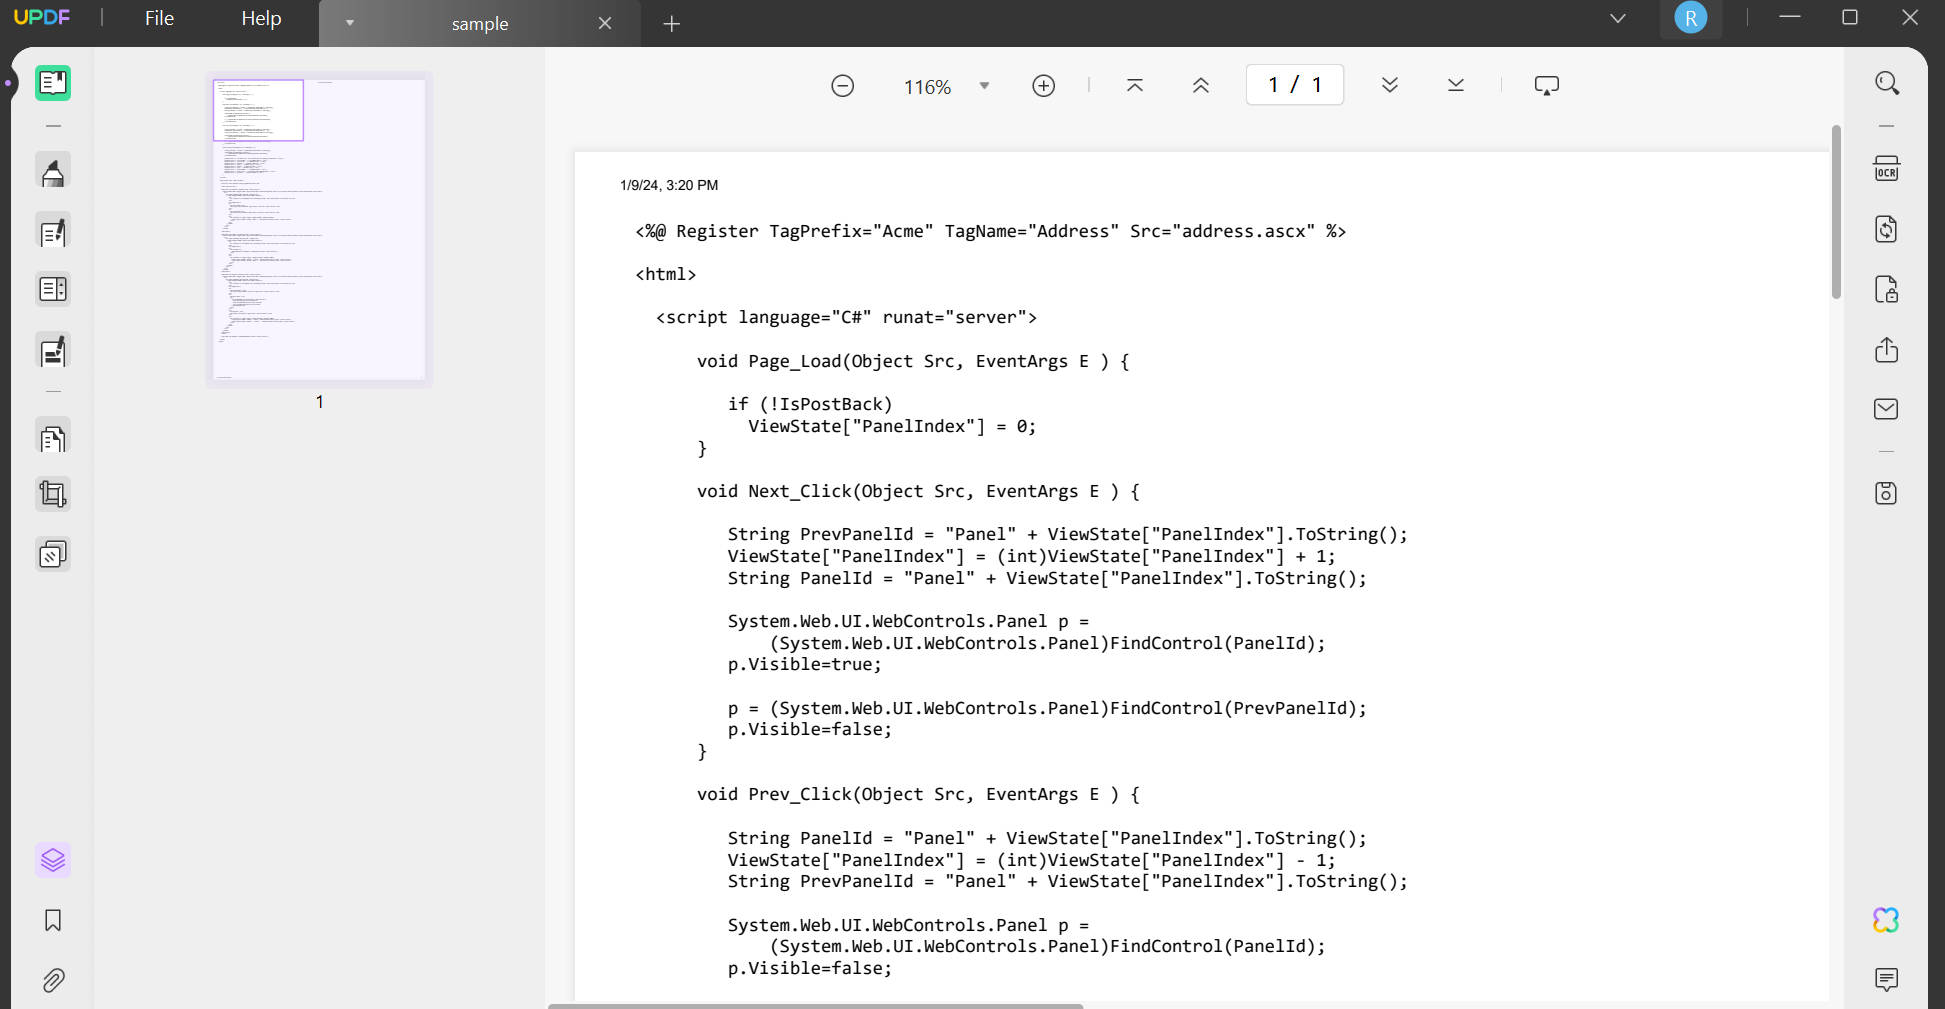Select the page 1 thumbnail
1945x1009 pixels.
pyautogui.click(x=319, y=230)
